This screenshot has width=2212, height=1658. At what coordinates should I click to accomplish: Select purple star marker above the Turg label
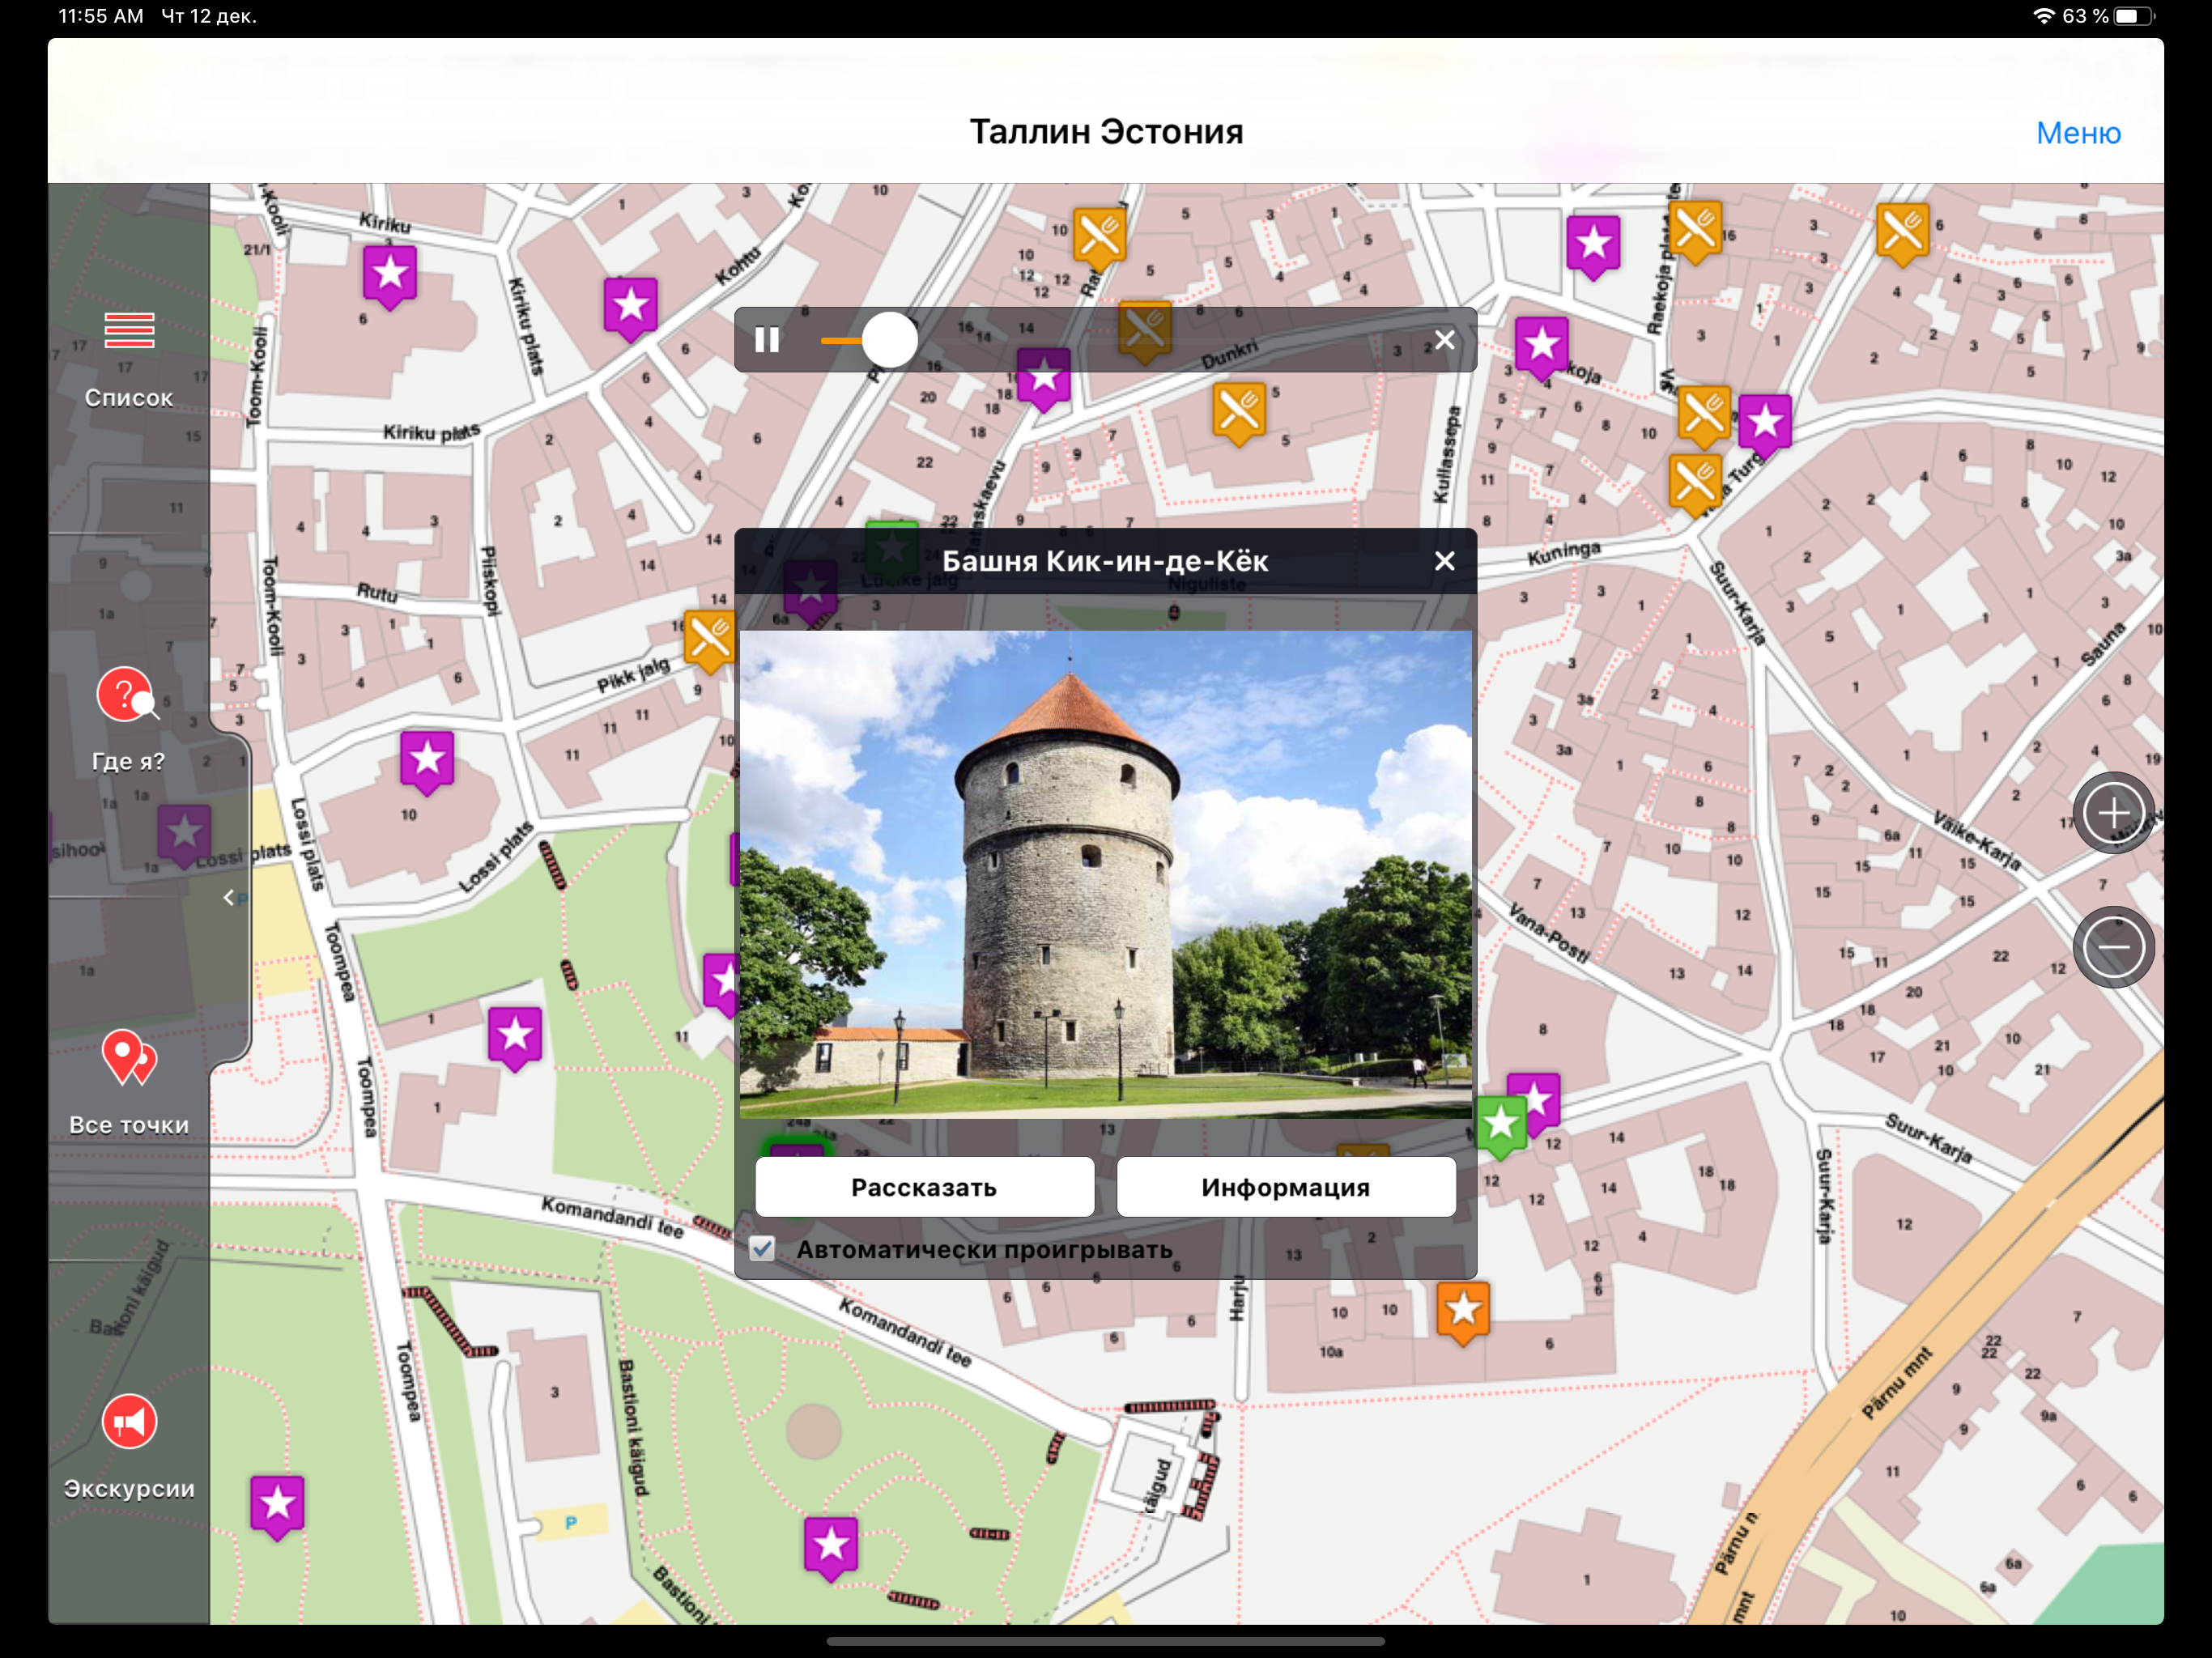click(1764, 425)
